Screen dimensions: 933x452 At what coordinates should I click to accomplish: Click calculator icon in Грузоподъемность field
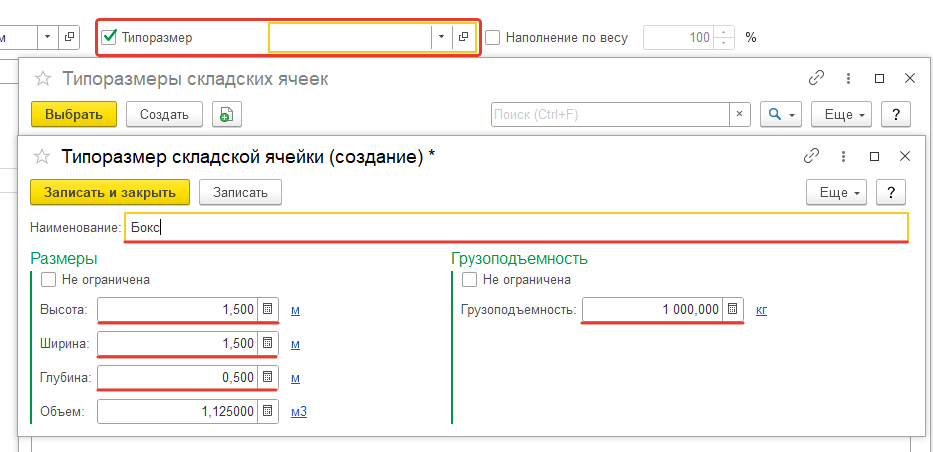tap(732, 310)
